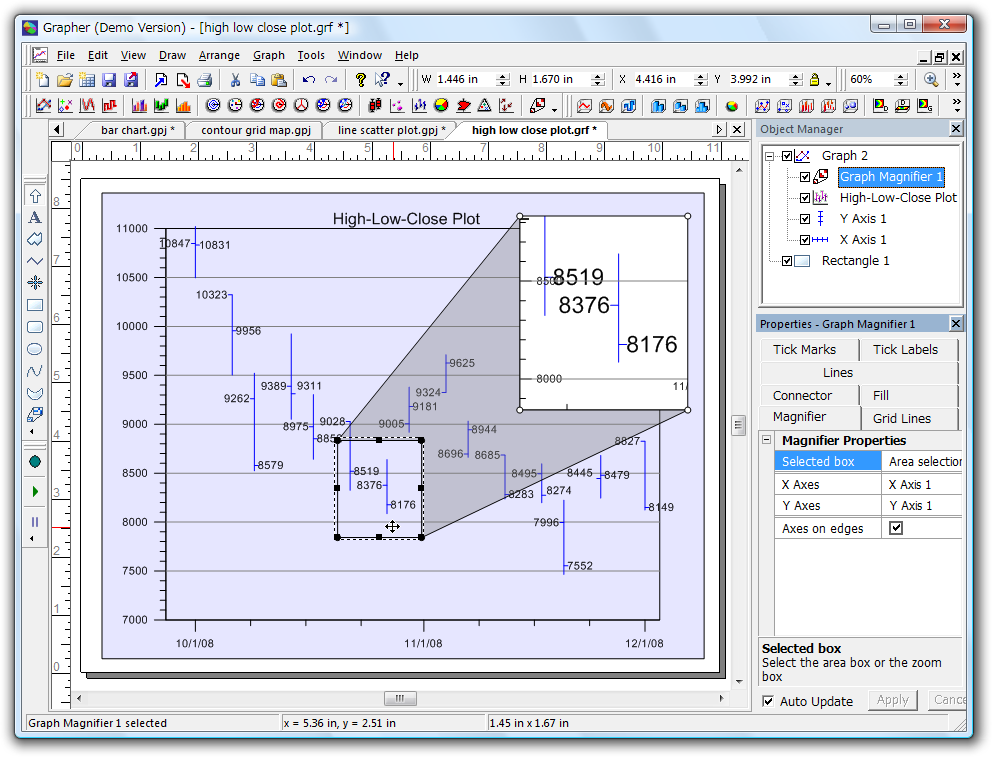This screenshot has width=992, height=757.
Task: Pick the Ellipse drawing tool
Action: point(35,349)
